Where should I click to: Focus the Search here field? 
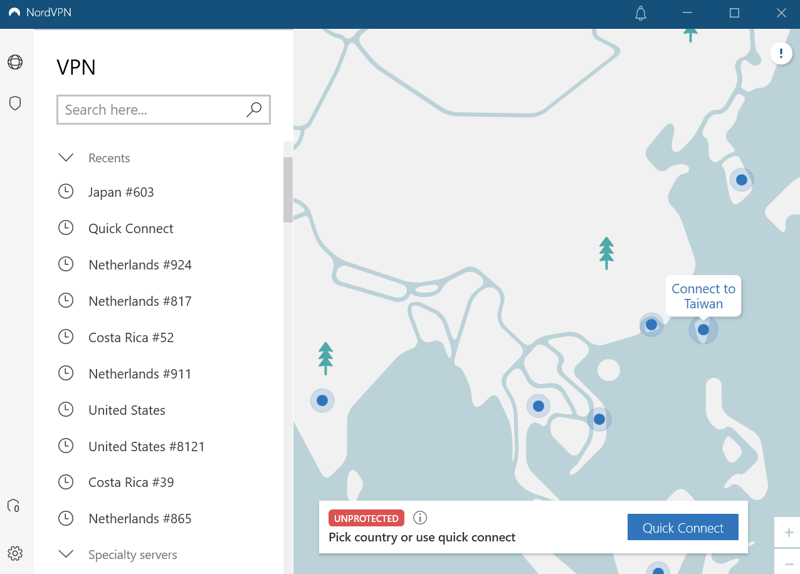tap(163, 109)
